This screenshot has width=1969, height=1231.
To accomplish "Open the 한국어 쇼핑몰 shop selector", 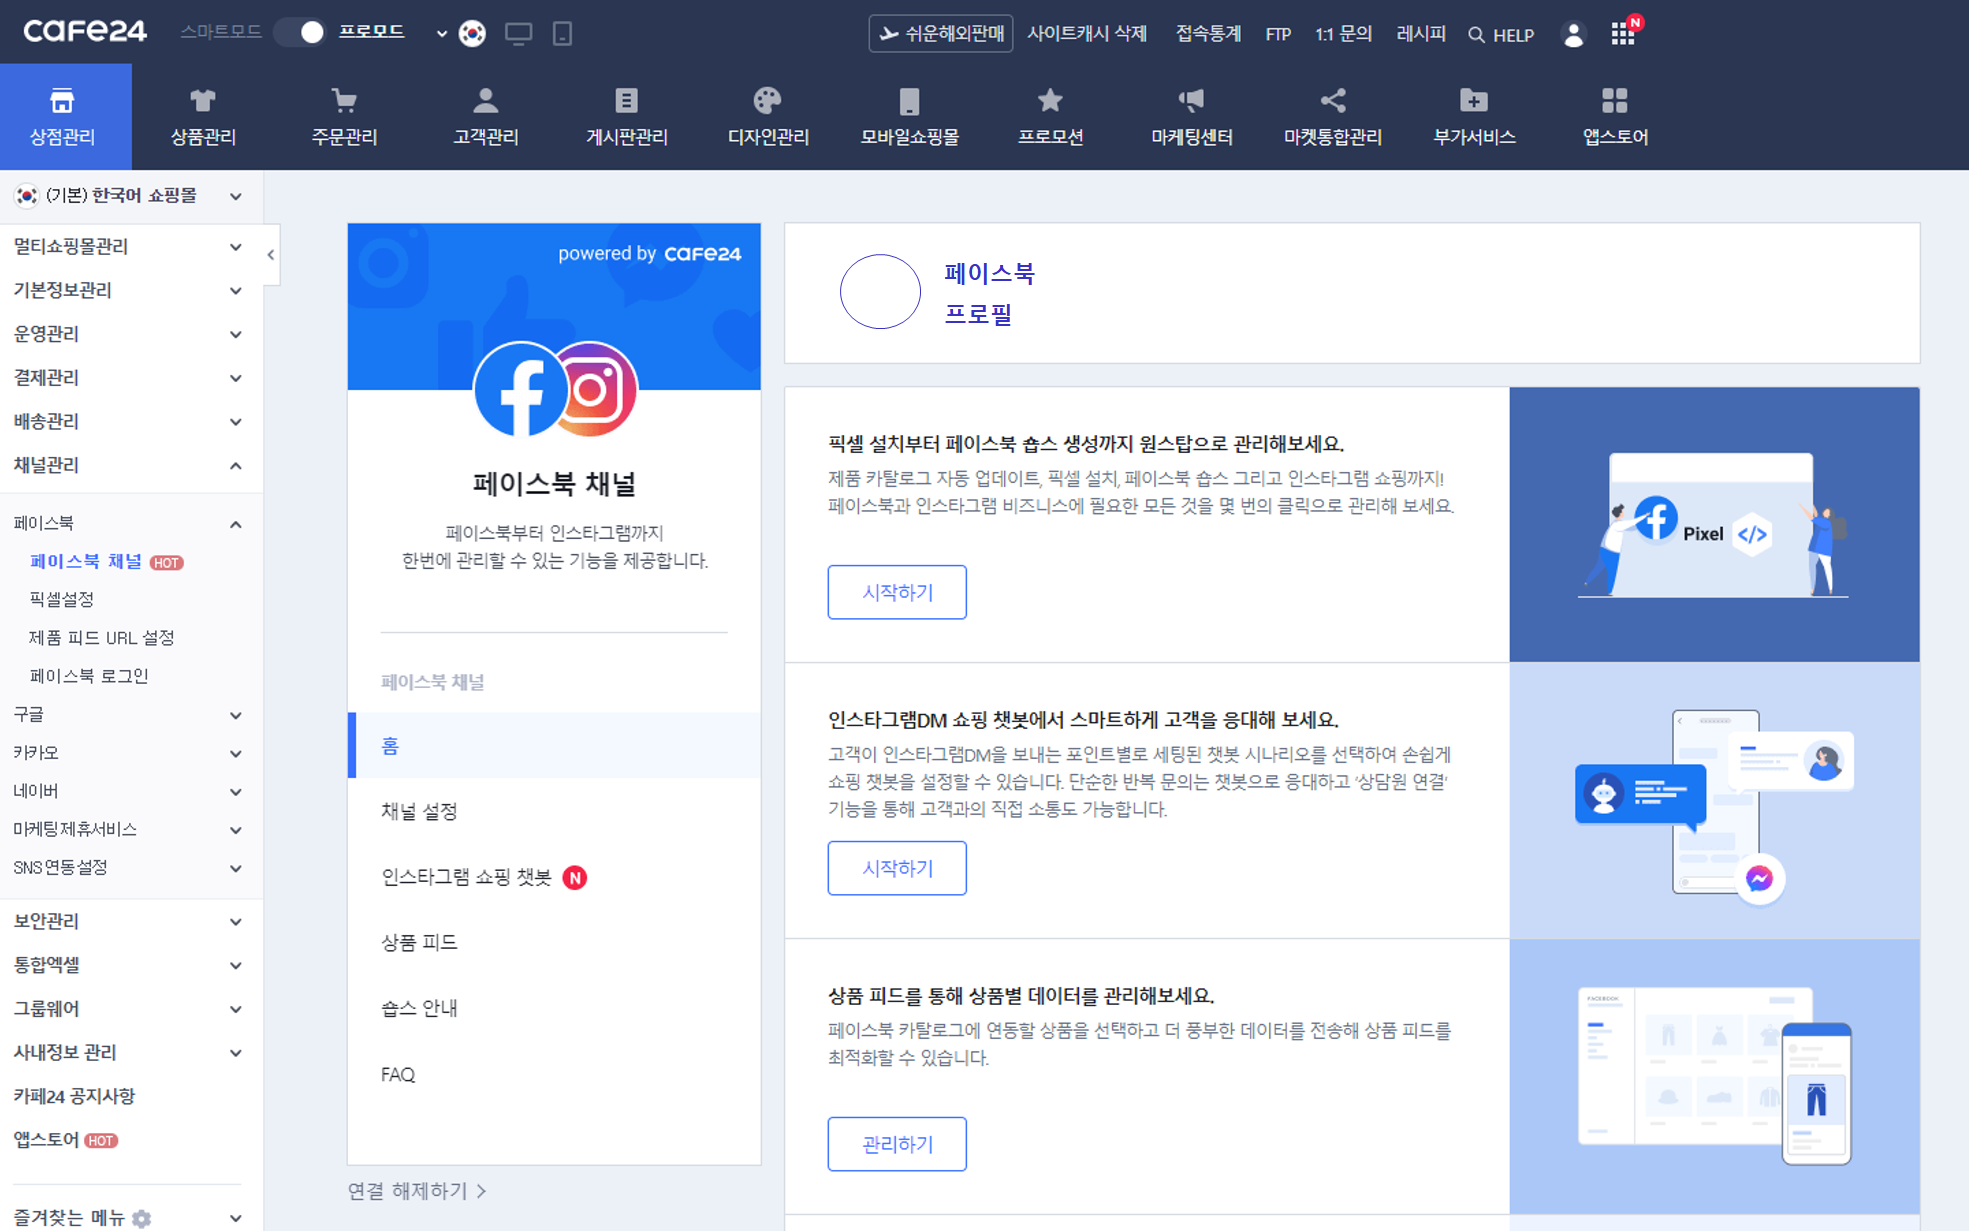I will click(x=130, y=195).
